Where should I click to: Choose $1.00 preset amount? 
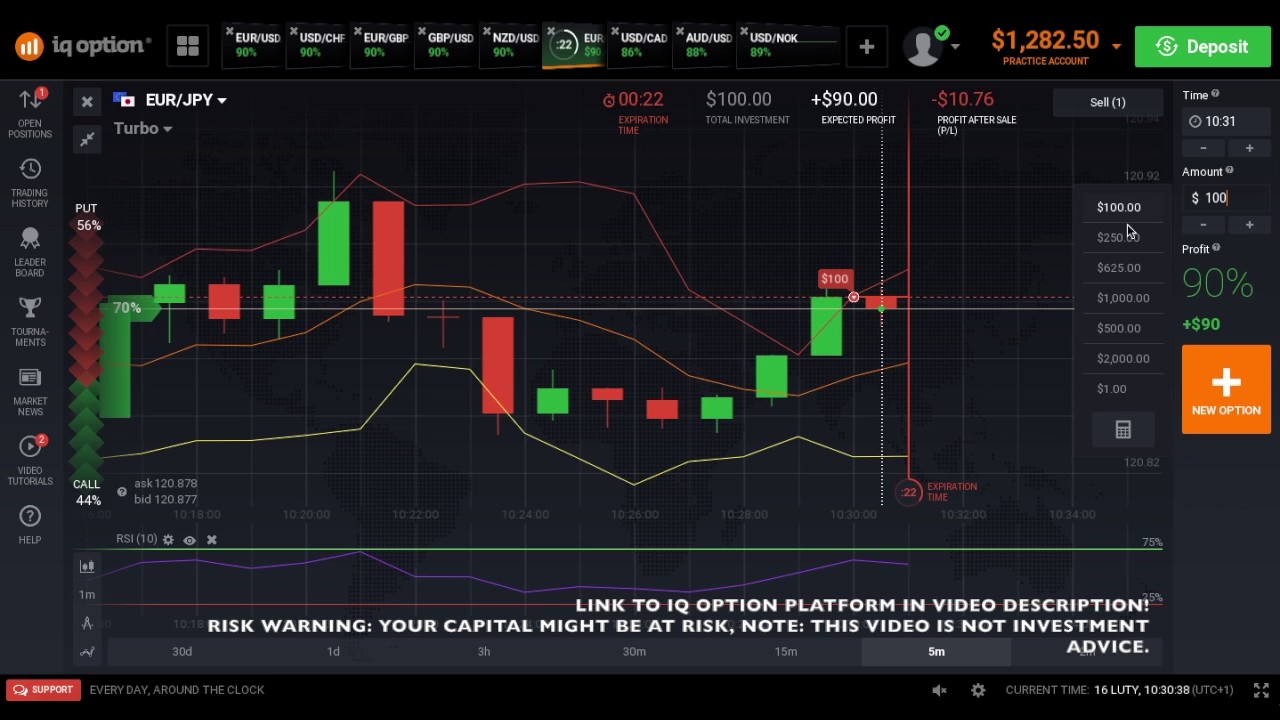pyautogui.click(x=1111, y=389)
